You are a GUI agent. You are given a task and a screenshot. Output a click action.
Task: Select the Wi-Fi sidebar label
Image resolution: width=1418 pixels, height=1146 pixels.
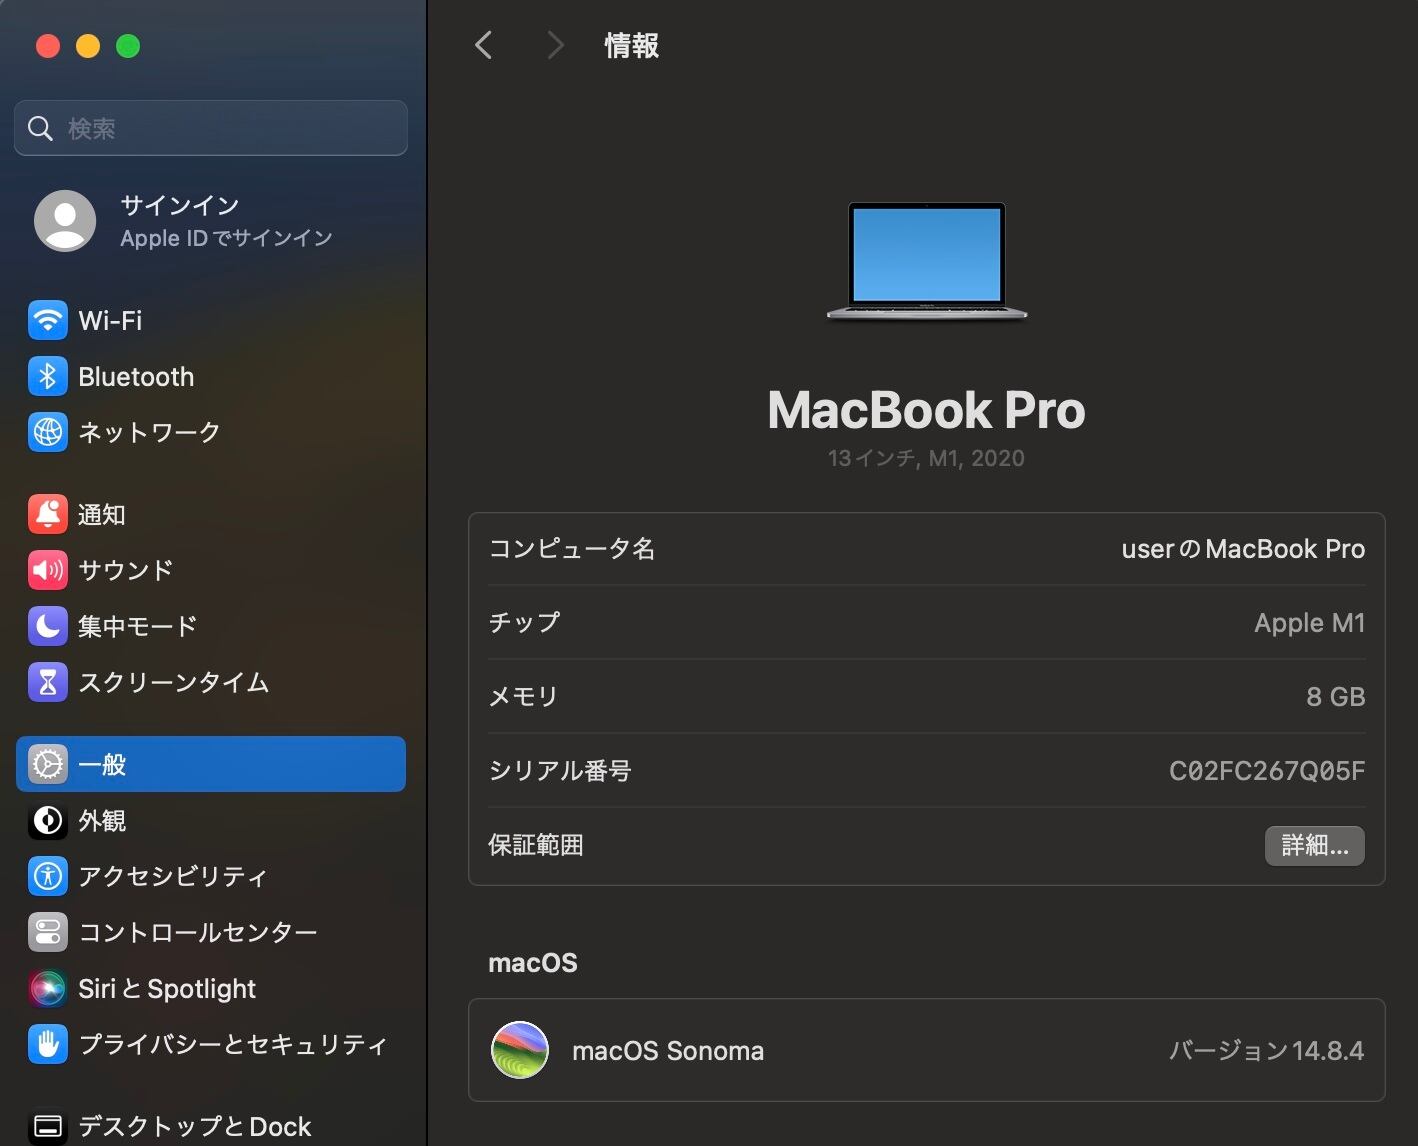point(110,321)
